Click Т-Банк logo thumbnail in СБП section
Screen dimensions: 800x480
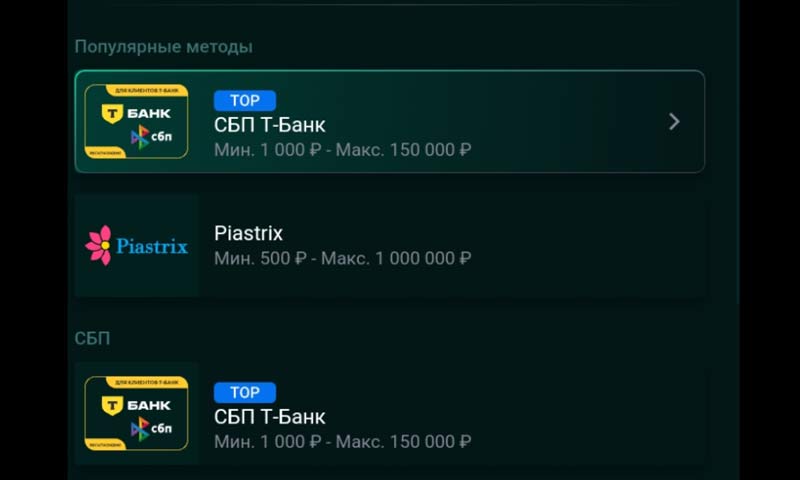coord(137,414)
